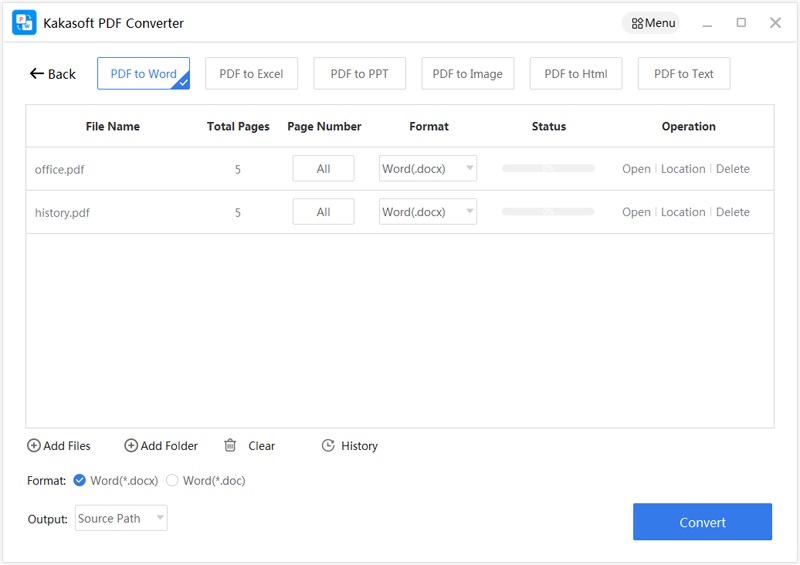800x565 pixels.
Task: Switch to the PDF to Image tab
Action: (467, 74)
